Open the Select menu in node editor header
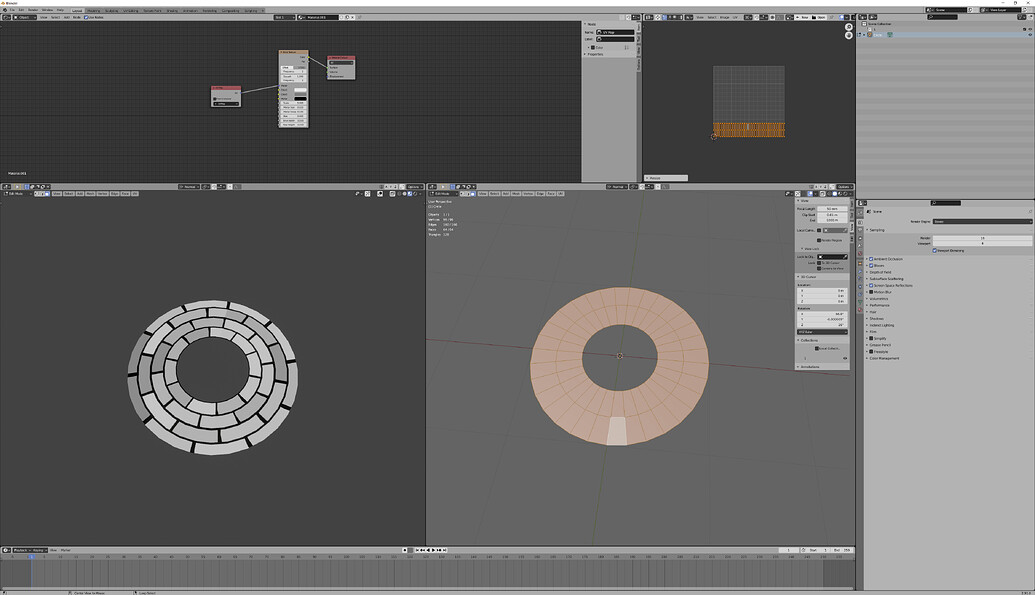 (x=55, y=17)
